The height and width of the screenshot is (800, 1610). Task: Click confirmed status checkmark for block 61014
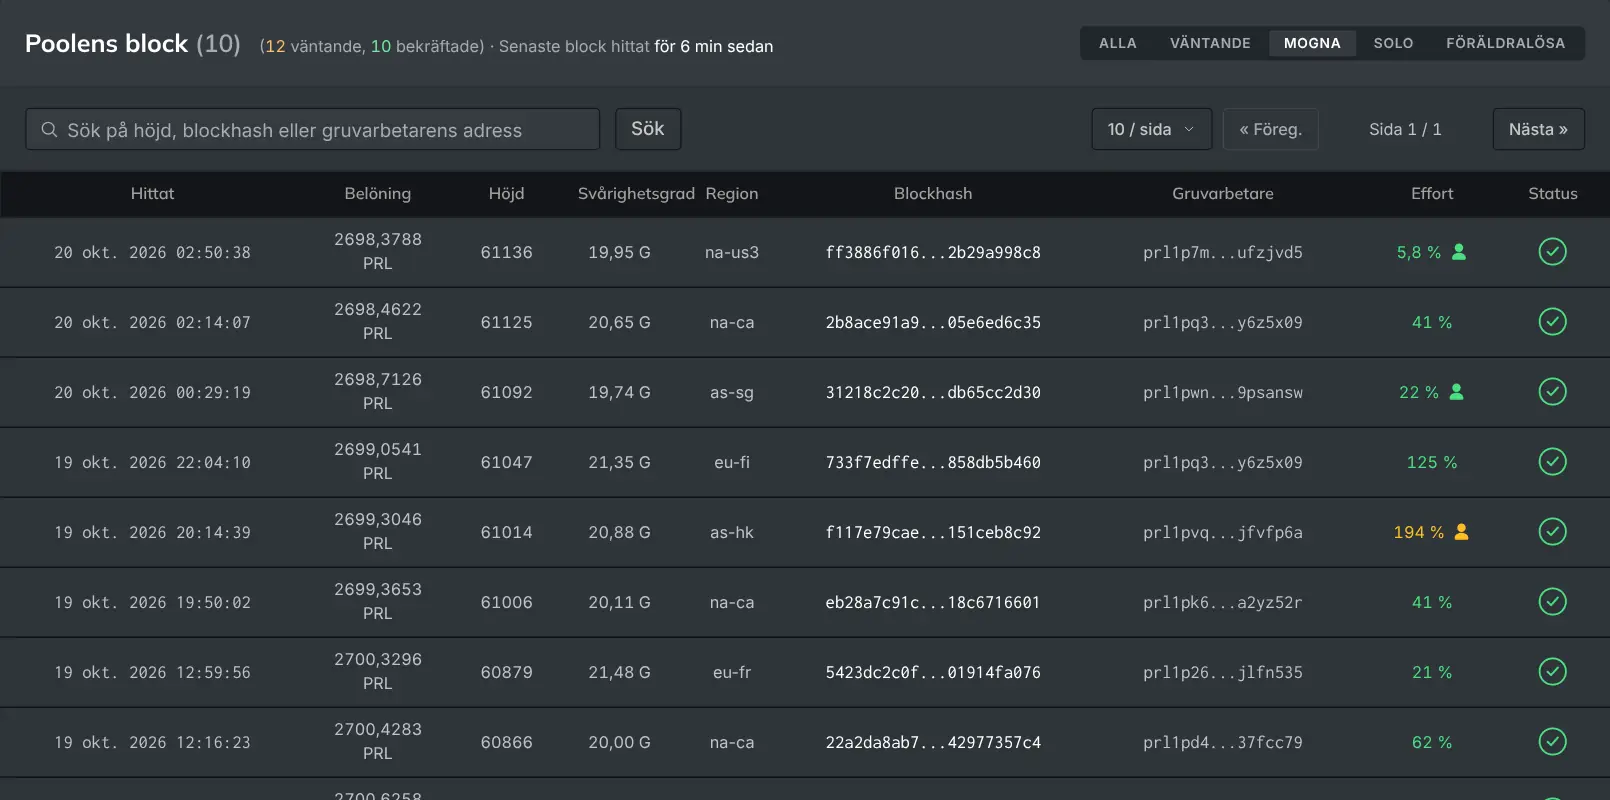(x=1552, y=532)
